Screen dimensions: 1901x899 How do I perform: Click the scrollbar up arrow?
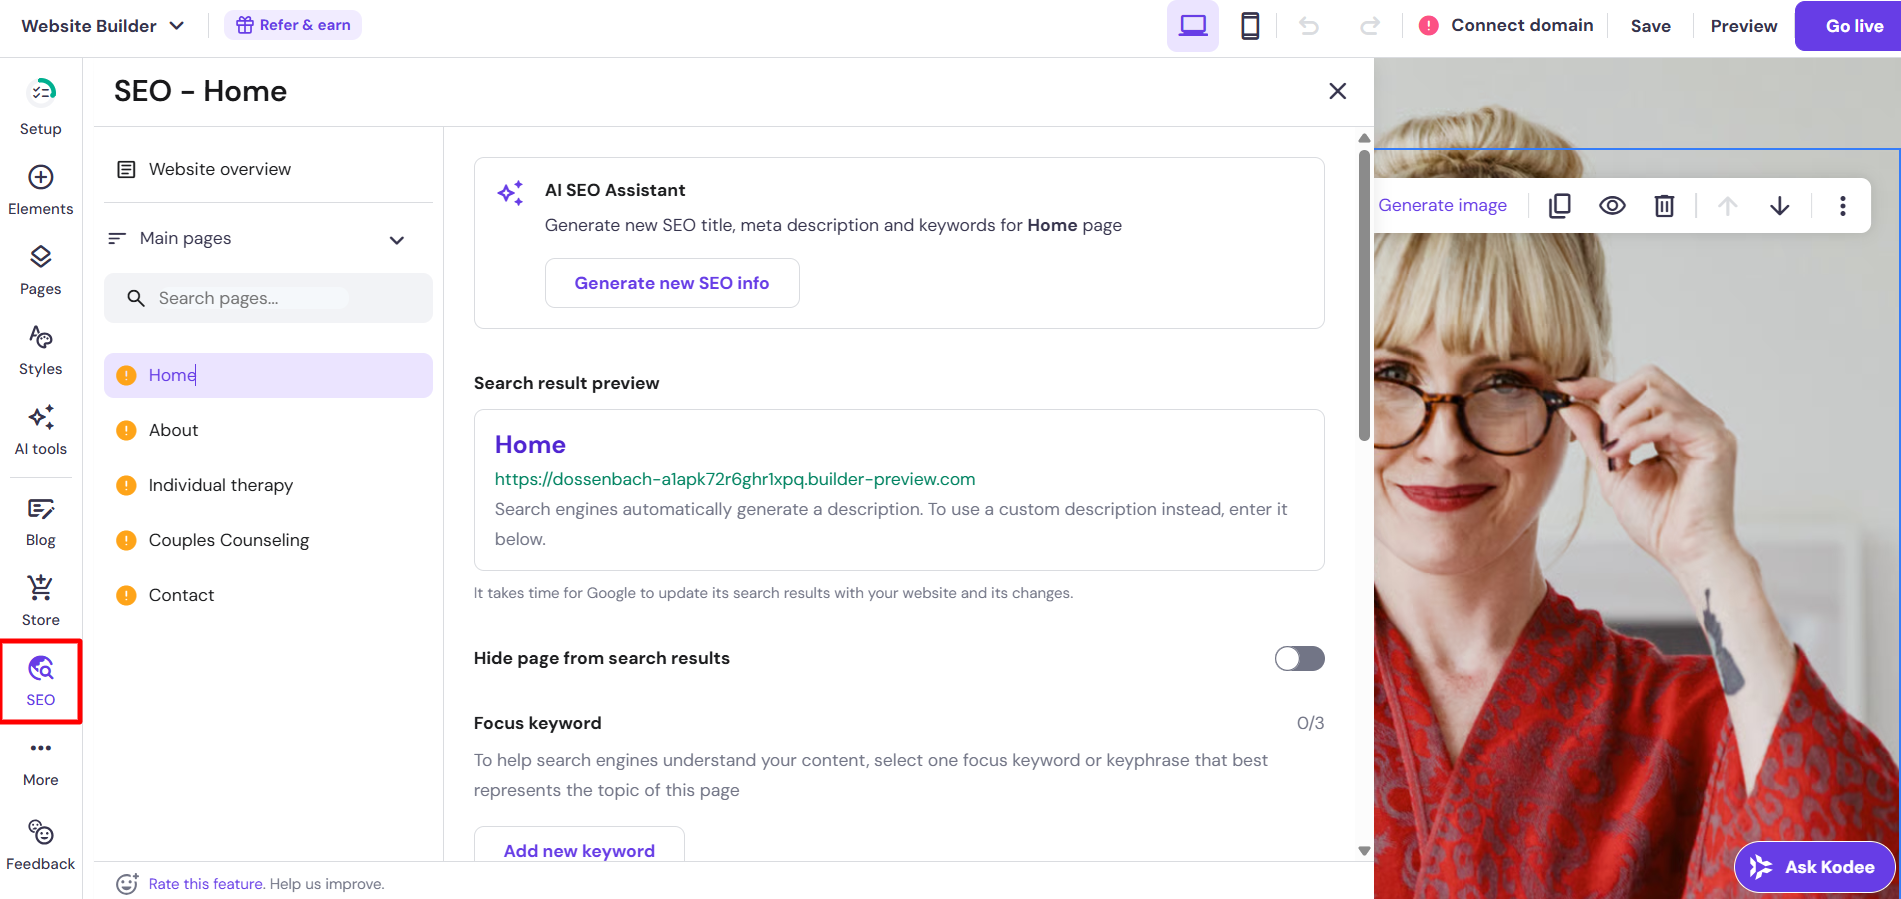click(1364, 138)
